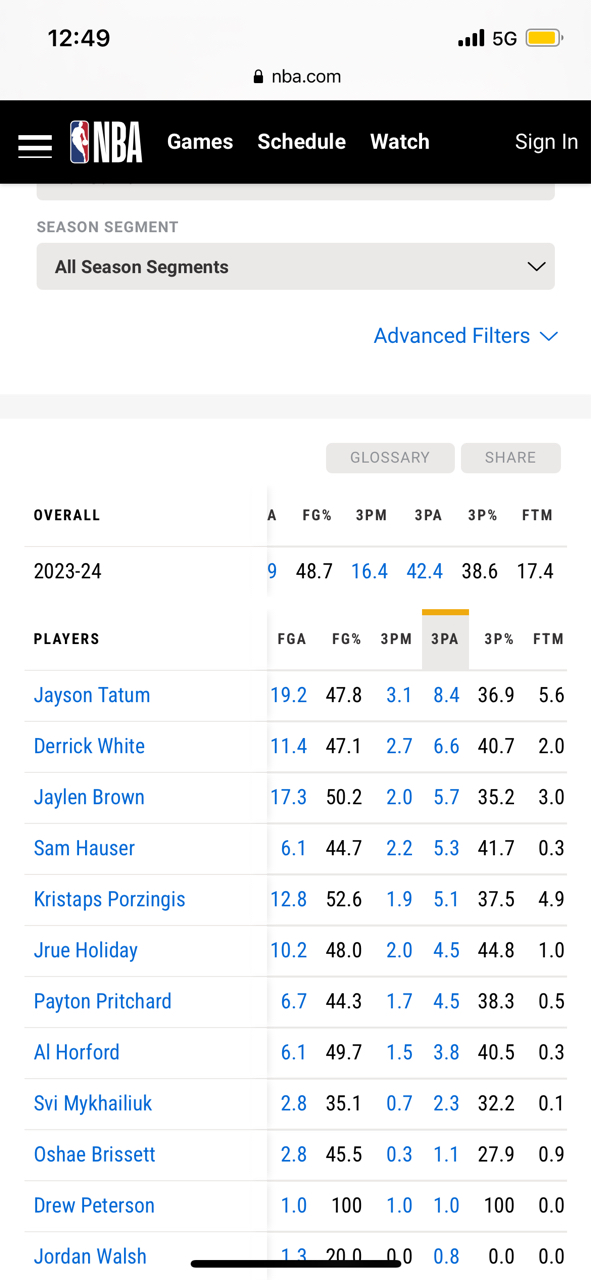Image resolution: width=591 pixels, height=1280 pixels.
Task: Open Jayson Tatum player page
Action: pos(92,695)
